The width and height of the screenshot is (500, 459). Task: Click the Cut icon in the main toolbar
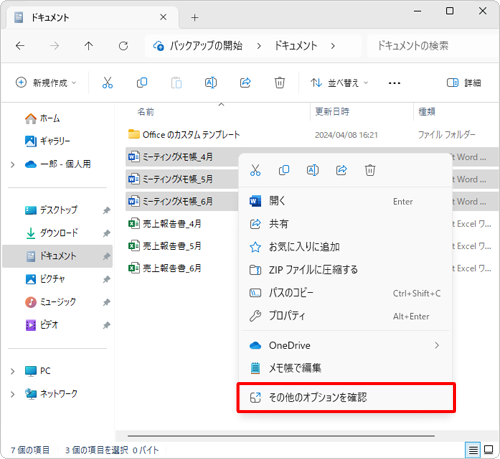107,82
